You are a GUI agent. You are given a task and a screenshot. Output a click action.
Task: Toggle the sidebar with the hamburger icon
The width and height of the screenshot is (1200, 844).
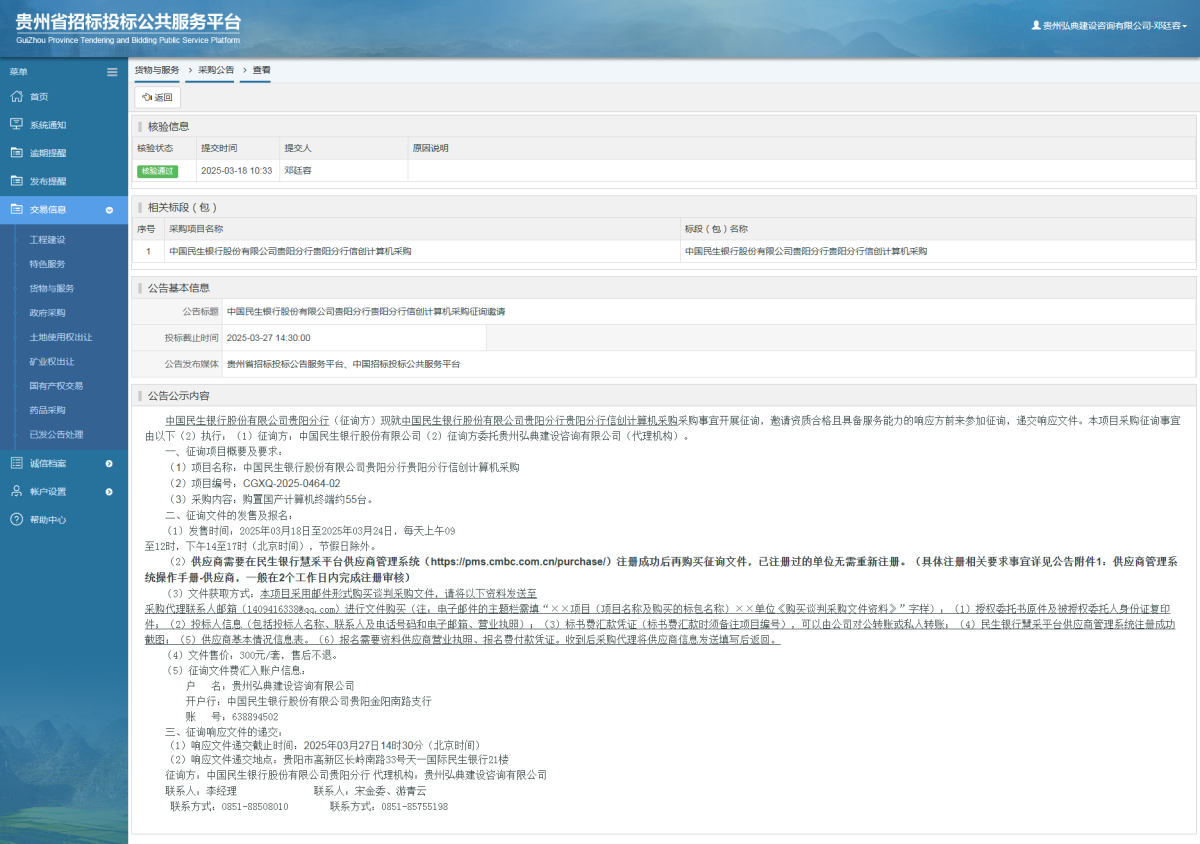coord(112,71)
